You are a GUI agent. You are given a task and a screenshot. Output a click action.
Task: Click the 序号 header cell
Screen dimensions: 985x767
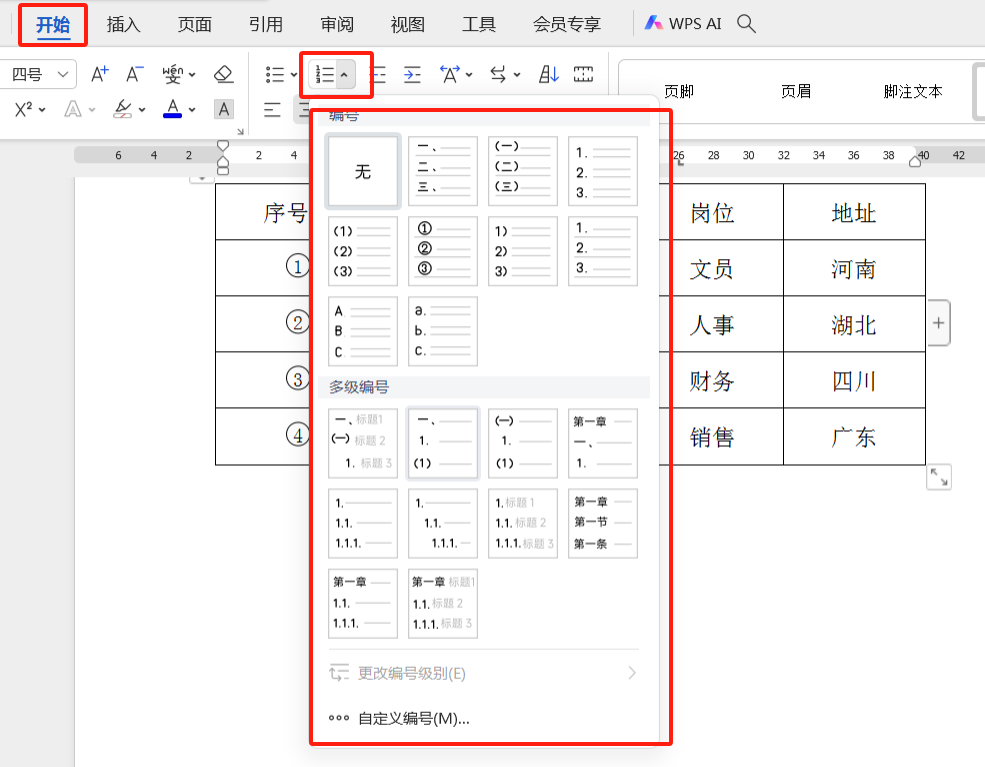[x=263, y=212]
